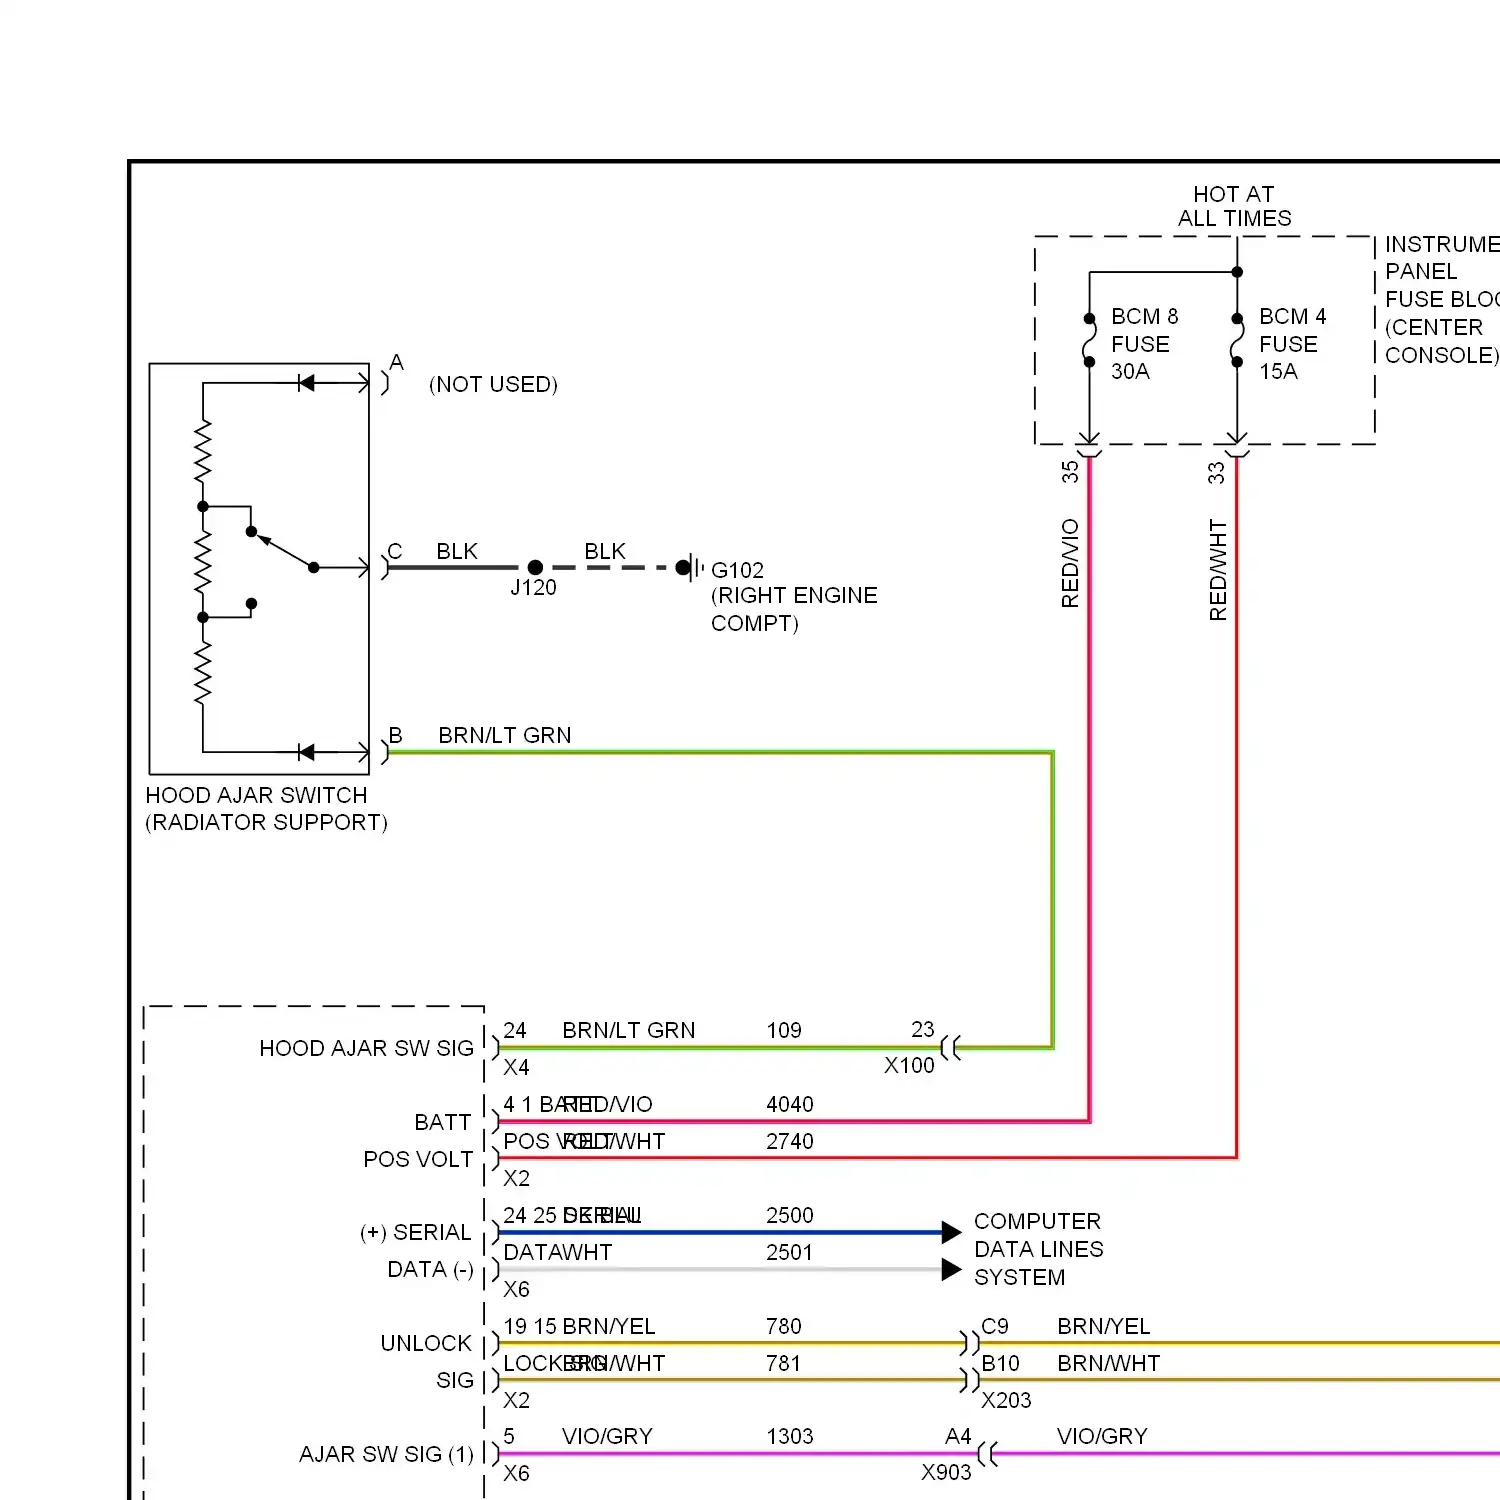Click the X203 connector label
This screenshot has width=1500, height=1500.
1006,1400
